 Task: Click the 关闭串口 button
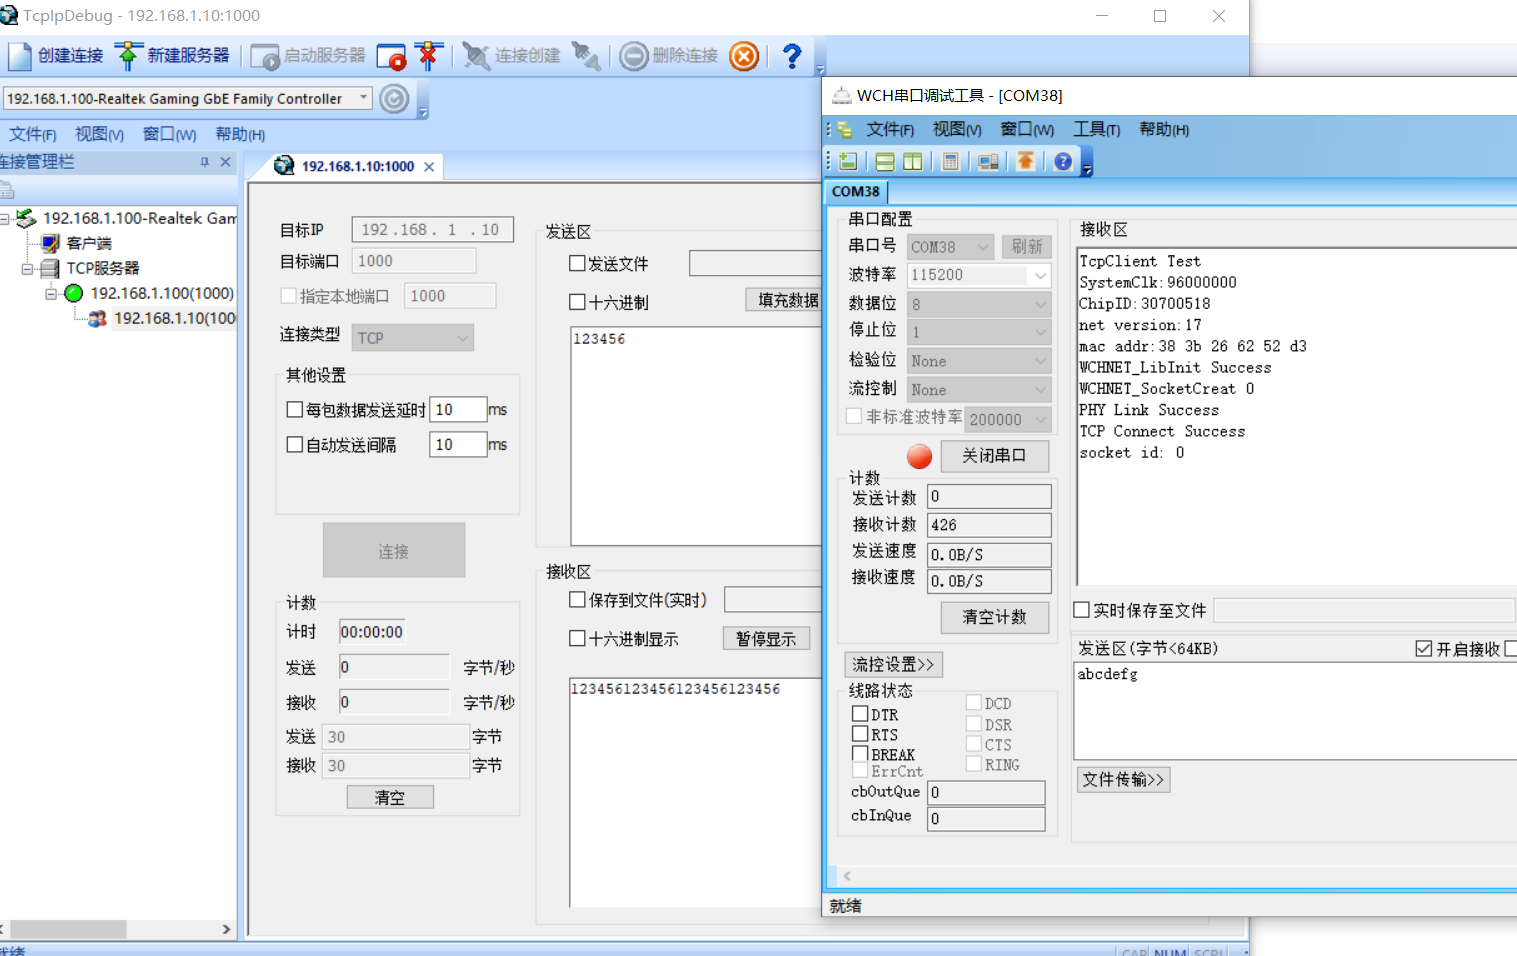(x=994, y=456)
